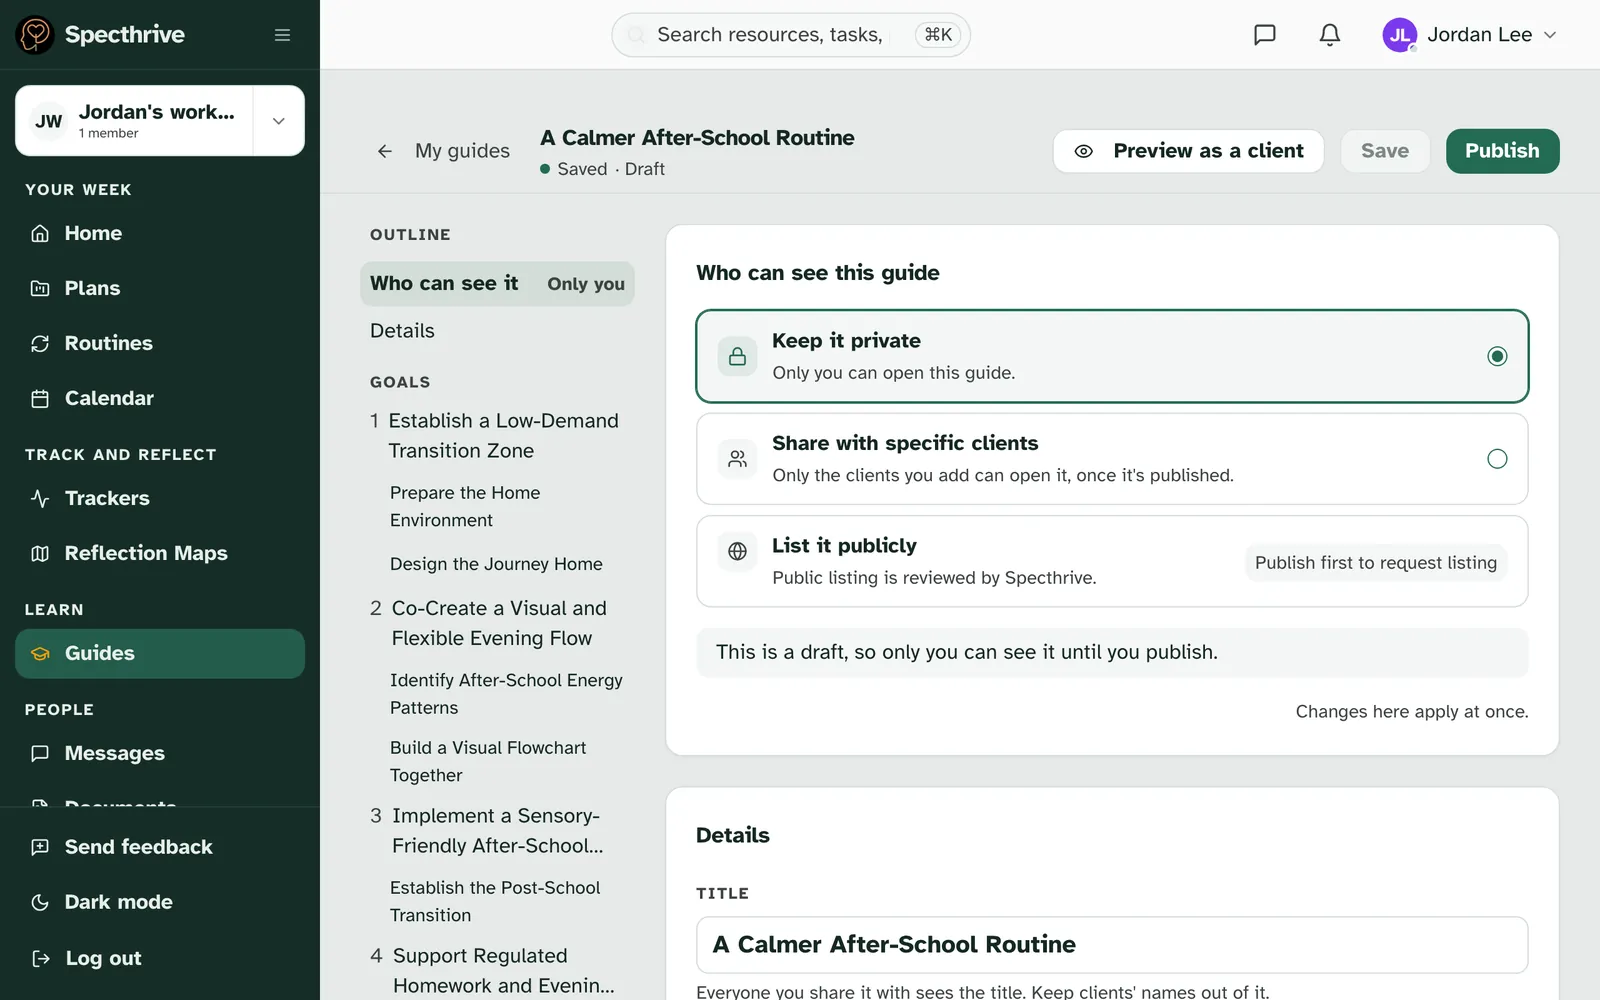
Task: Focus the search resources field
Action: 790,35
